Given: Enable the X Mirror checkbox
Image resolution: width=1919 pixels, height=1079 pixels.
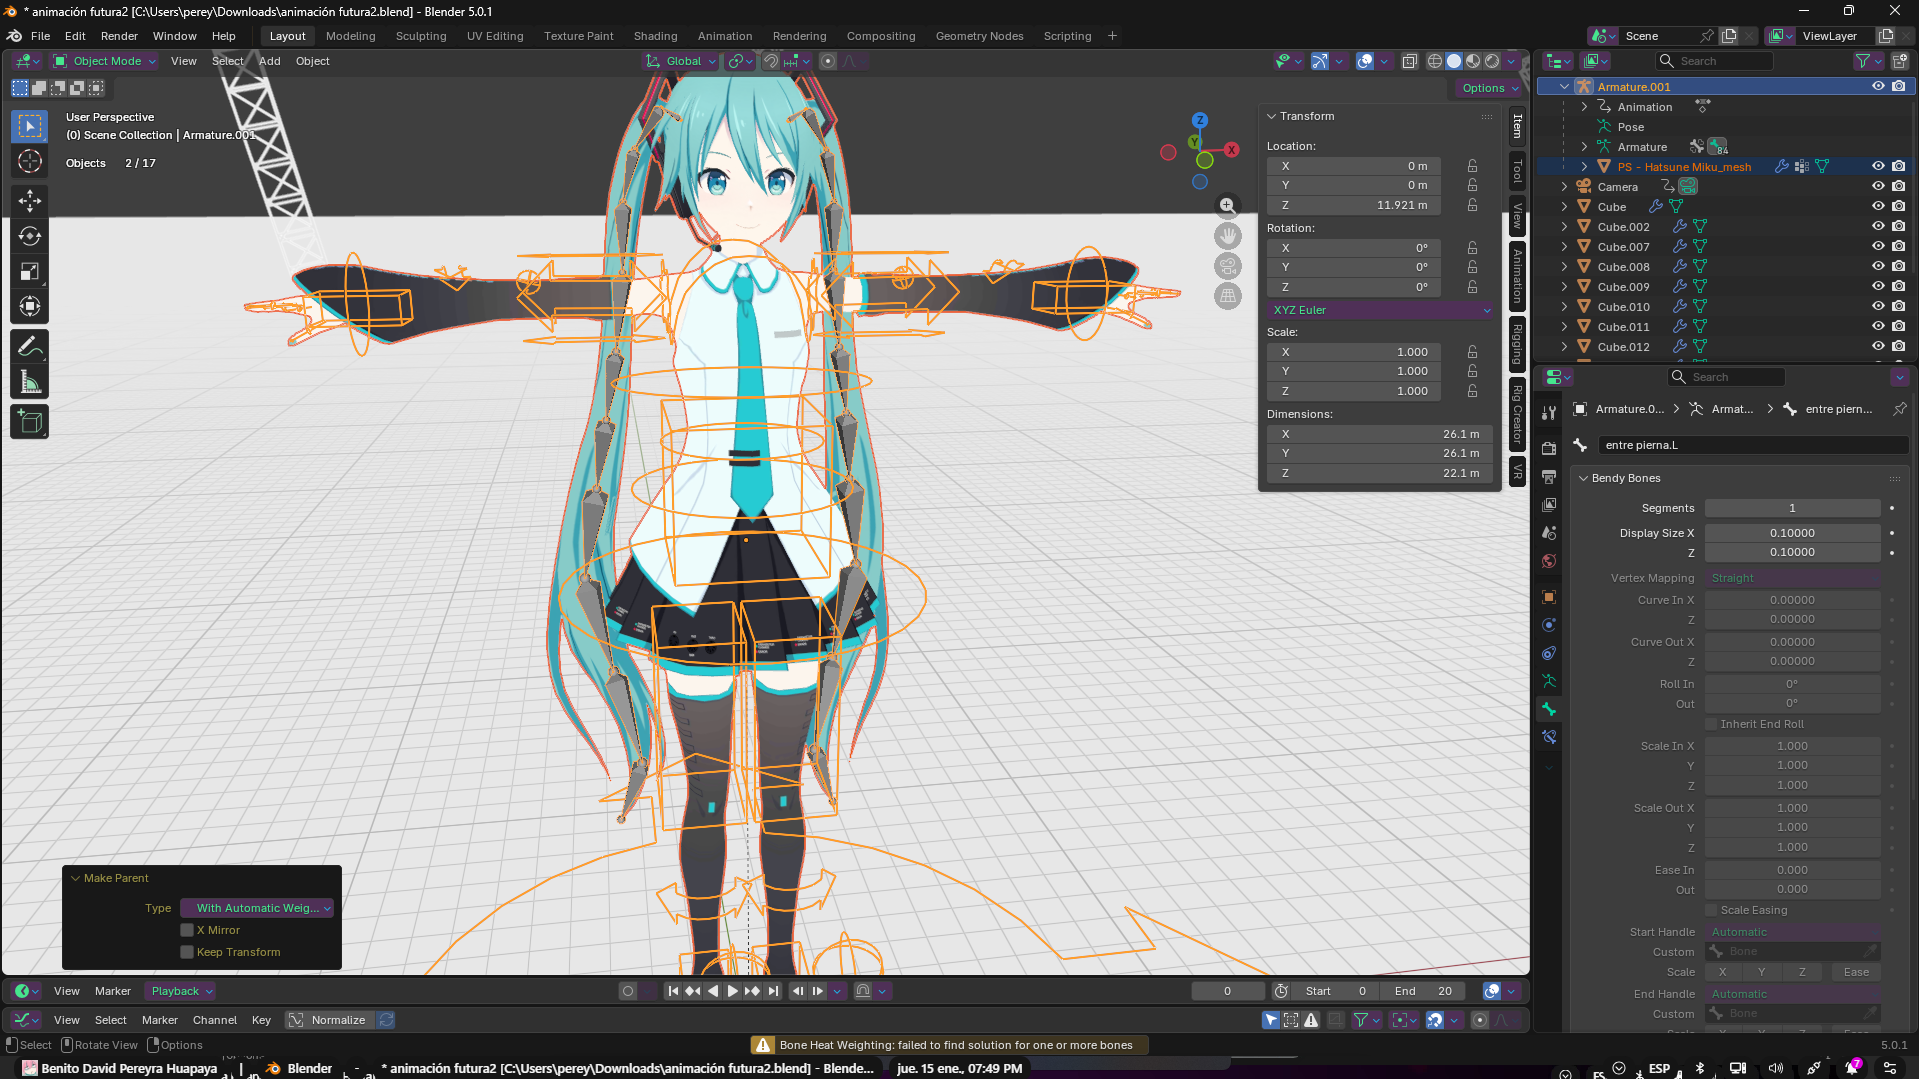Looking at the screenshot, I should (187, 930).
